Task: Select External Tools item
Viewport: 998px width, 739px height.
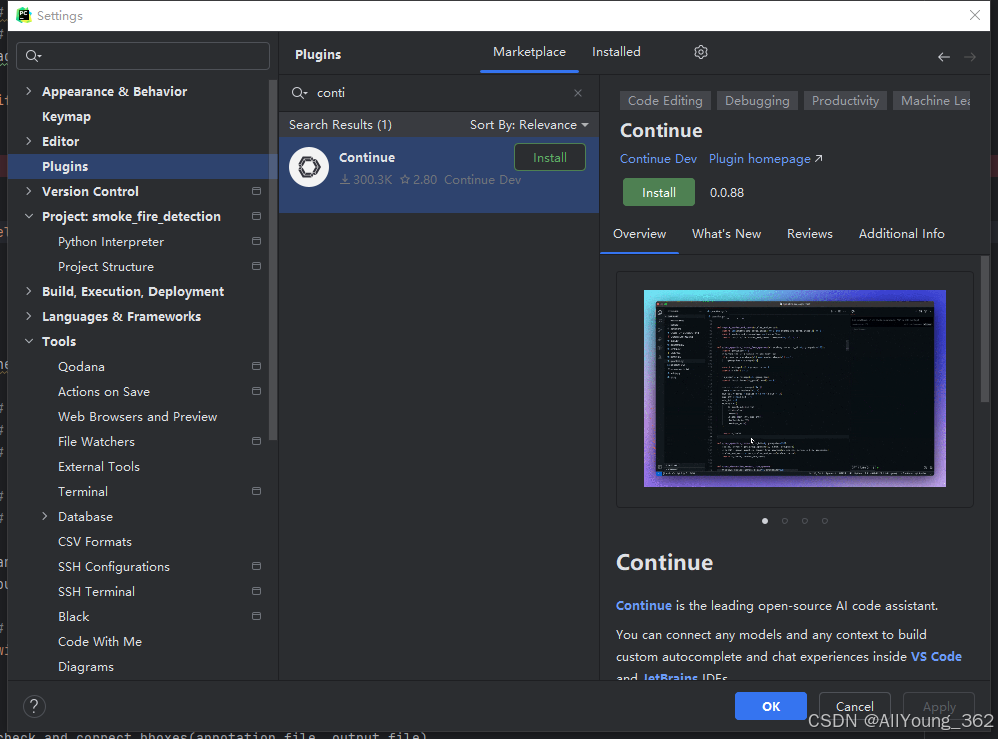Action: [99, 467]
